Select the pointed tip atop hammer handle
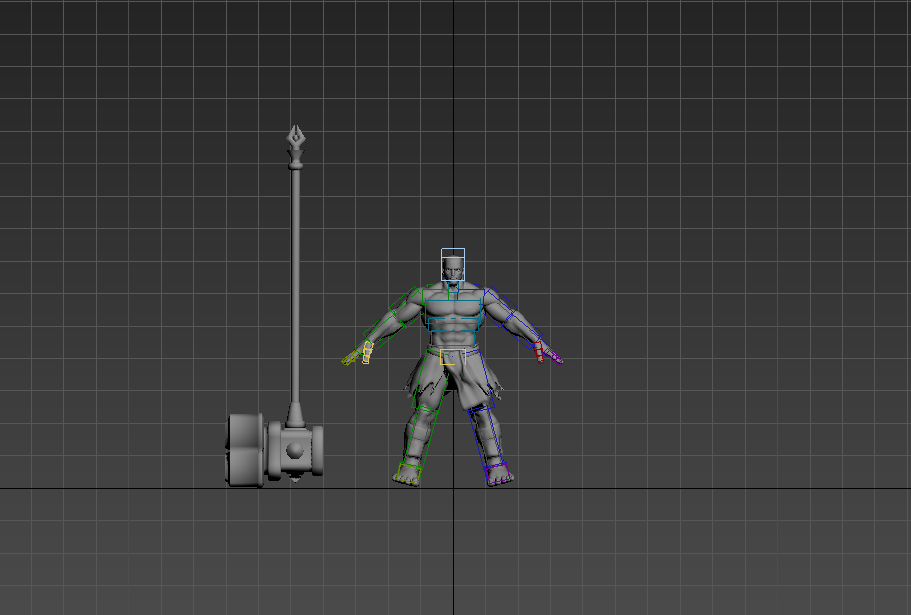Viewport: 911px width, 615px height. (296, 138)
